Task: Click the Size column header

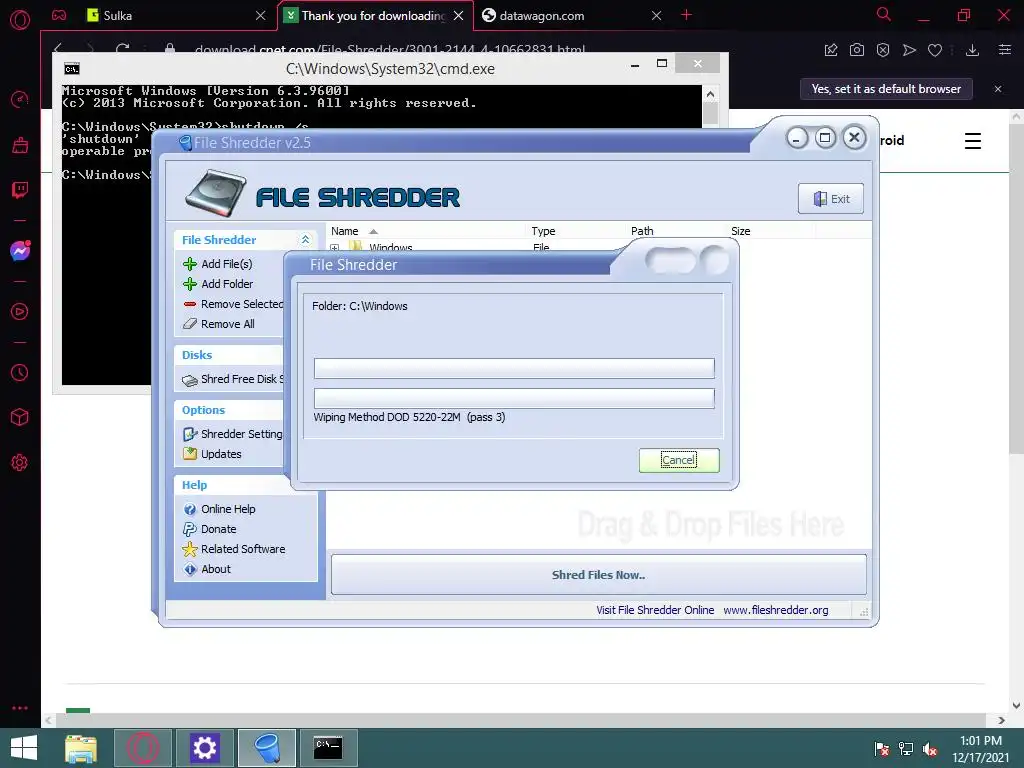Action: coord(741,231)
